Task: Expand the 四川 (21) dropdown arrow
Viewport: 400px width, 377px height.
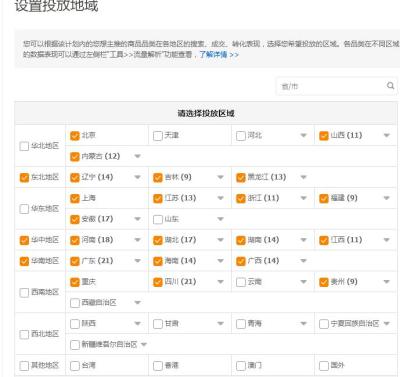Action: (220, 282)
